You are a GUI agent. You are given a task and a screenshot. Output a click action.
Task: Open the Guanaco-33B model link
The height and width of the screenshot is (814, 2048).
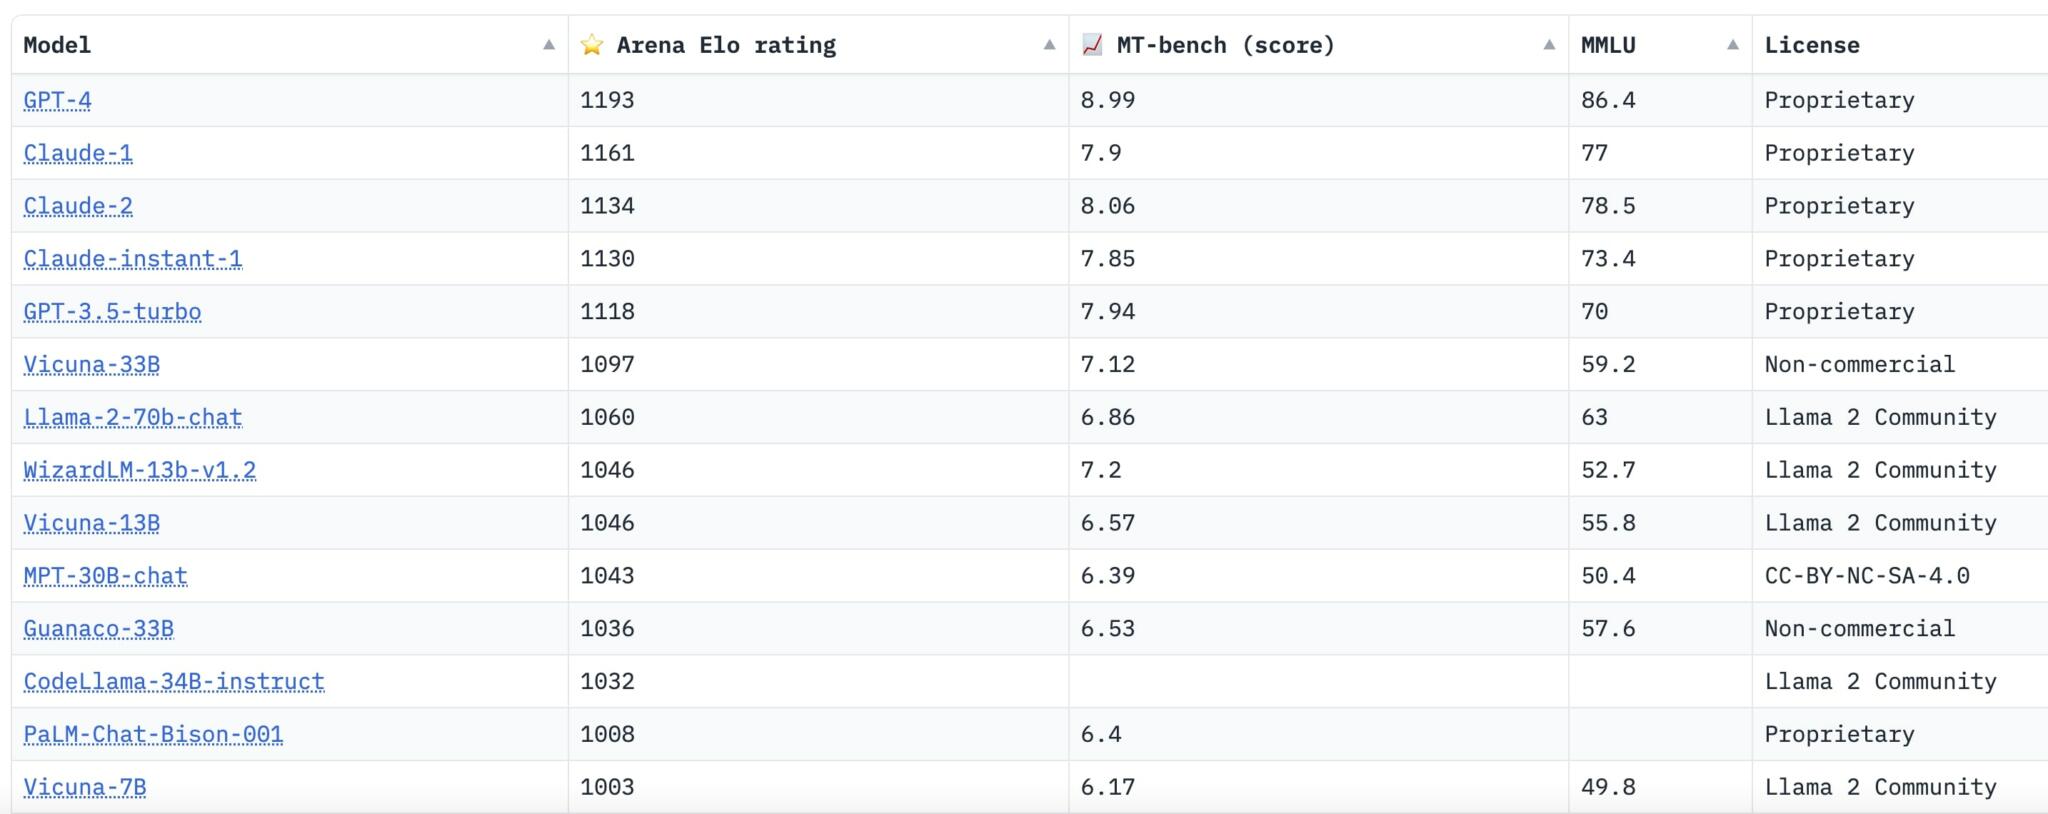point(98,628)
